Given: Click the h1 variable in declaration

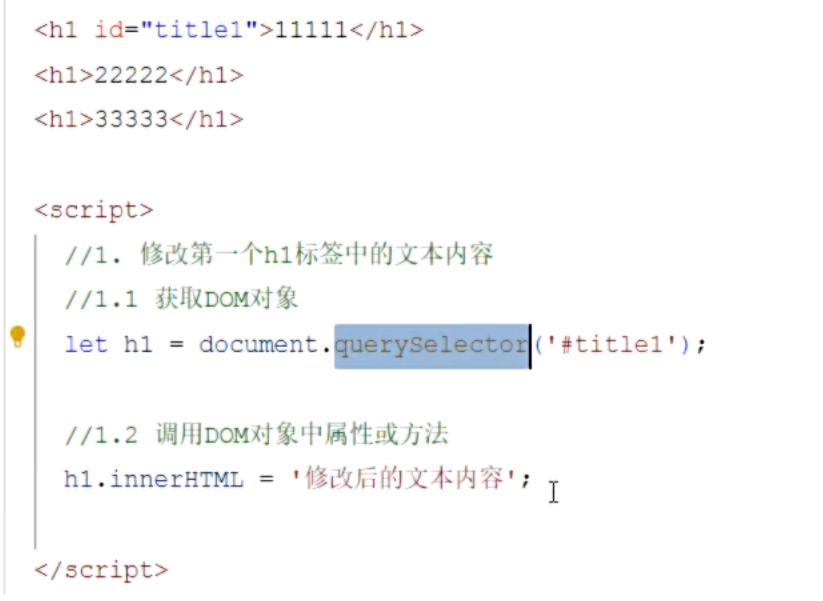Looking at the screenshot, I should (x=138, y=345).
